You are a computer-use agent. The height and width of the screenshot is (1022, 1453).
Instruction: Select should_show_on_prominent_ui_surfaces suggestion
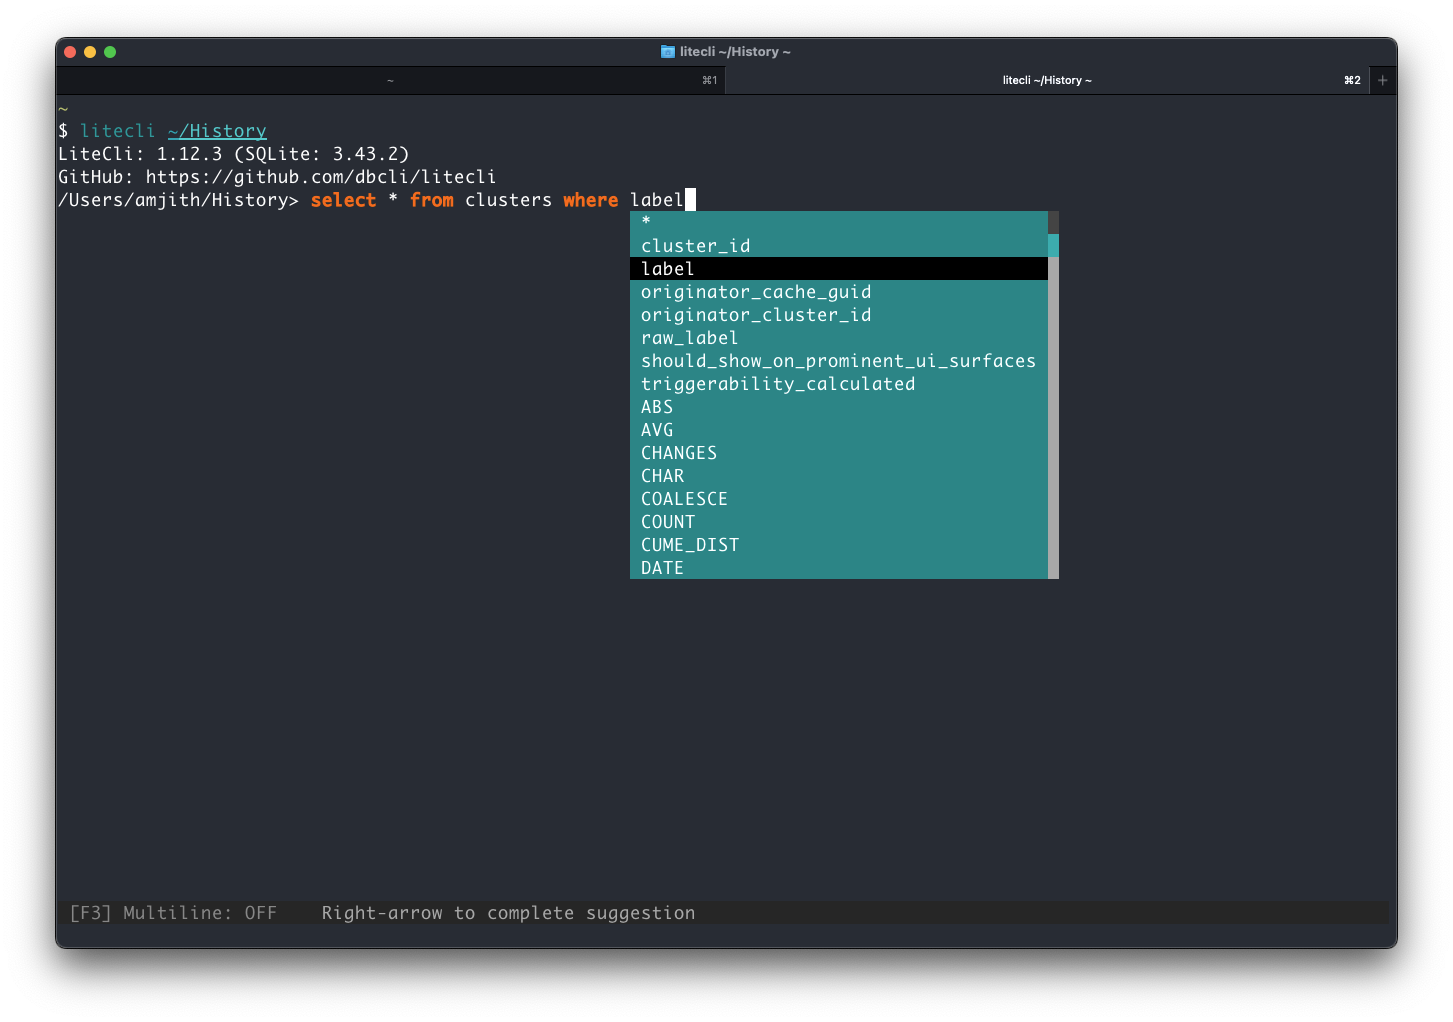click(x=839, y=361)
